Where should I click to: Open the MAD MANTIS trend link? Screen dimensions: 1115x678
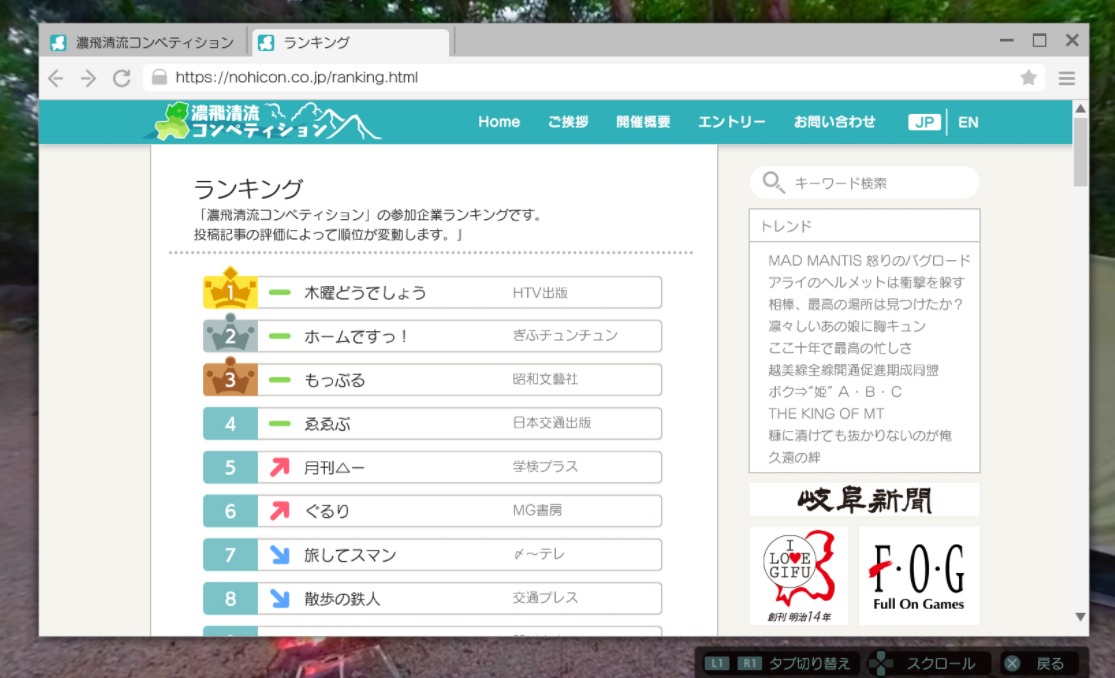coord(868,260)
